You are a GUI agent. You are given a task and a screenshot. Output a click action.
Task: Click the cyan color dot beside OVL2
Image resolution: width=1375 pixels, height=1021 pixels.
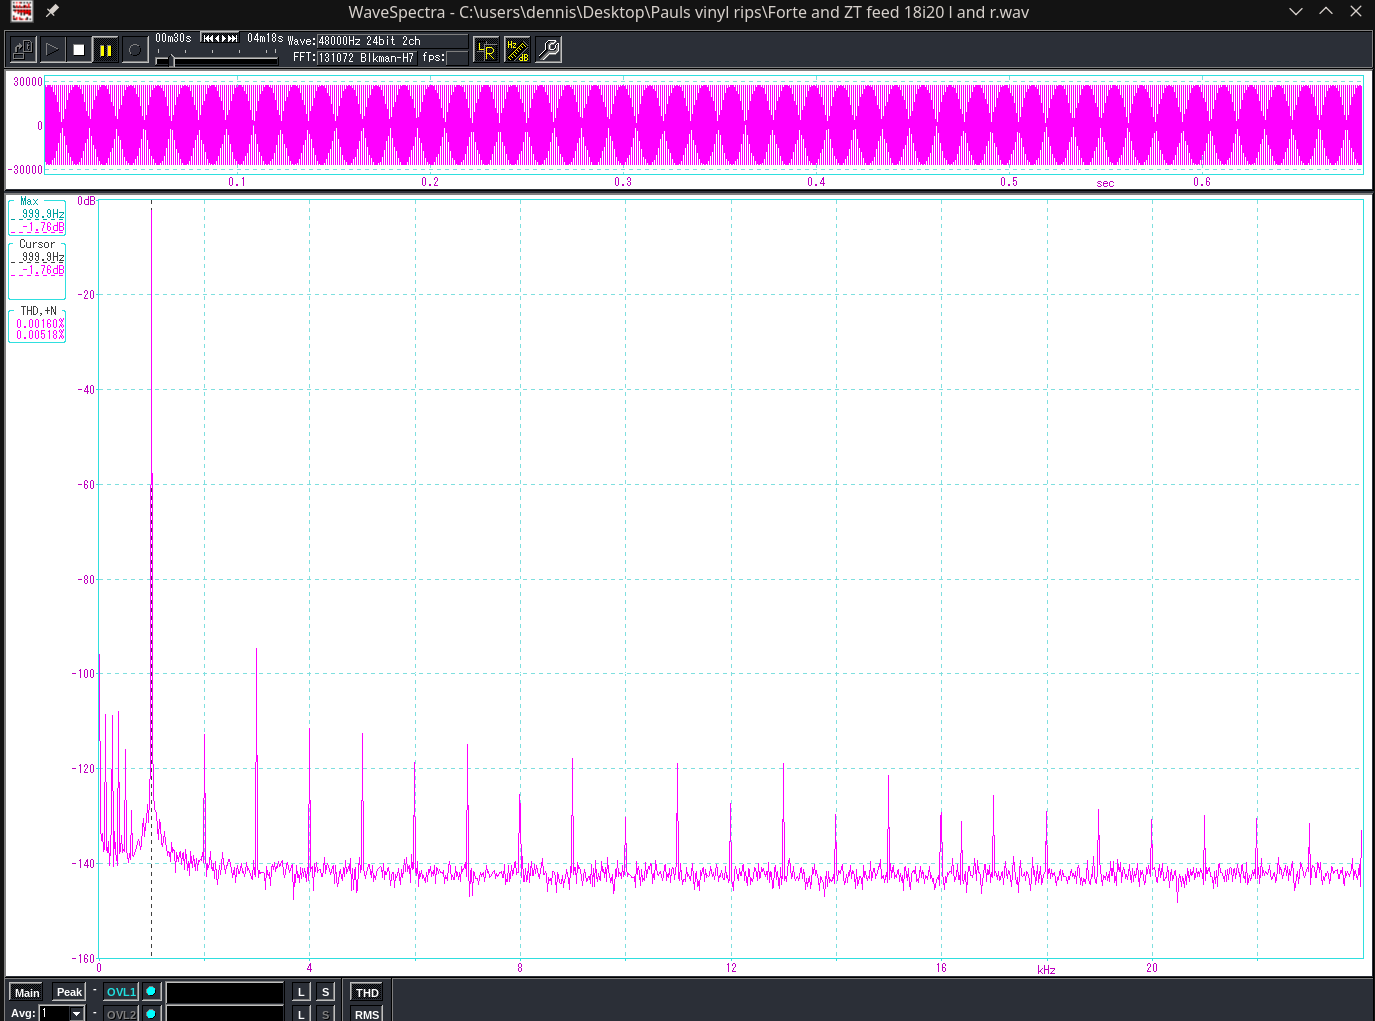[151, 1014]
